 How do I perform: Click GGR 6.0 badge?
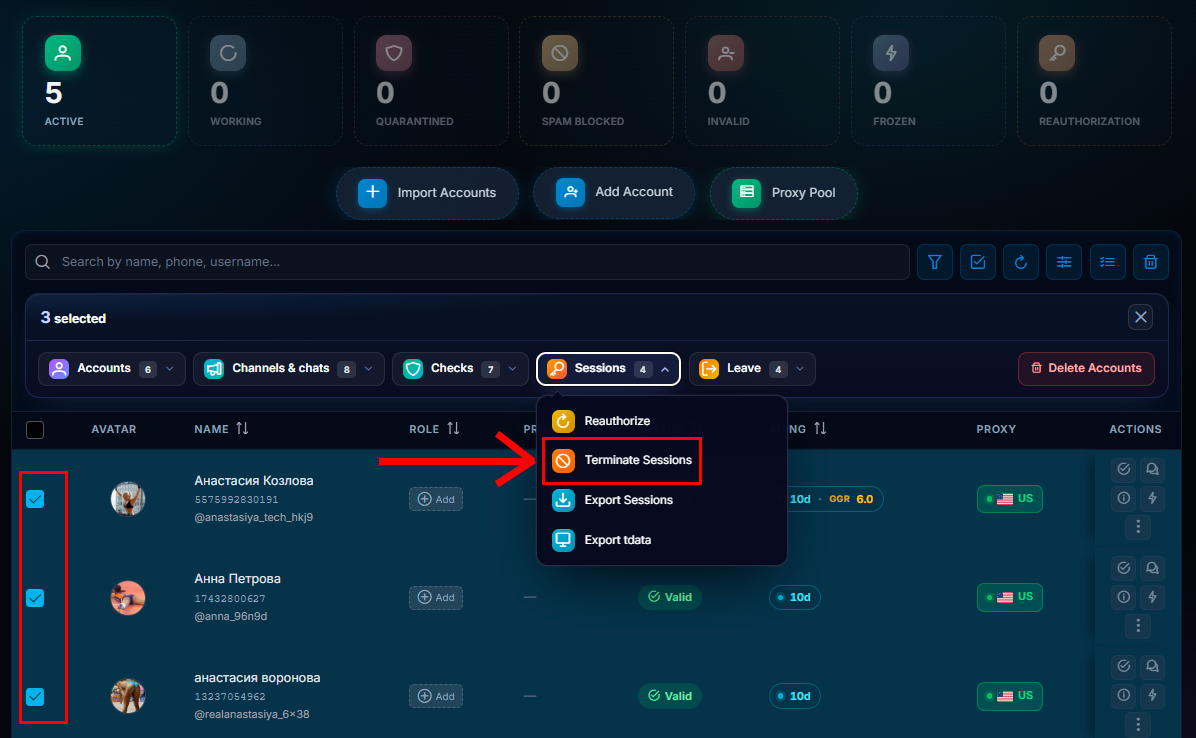pos(851,499)
